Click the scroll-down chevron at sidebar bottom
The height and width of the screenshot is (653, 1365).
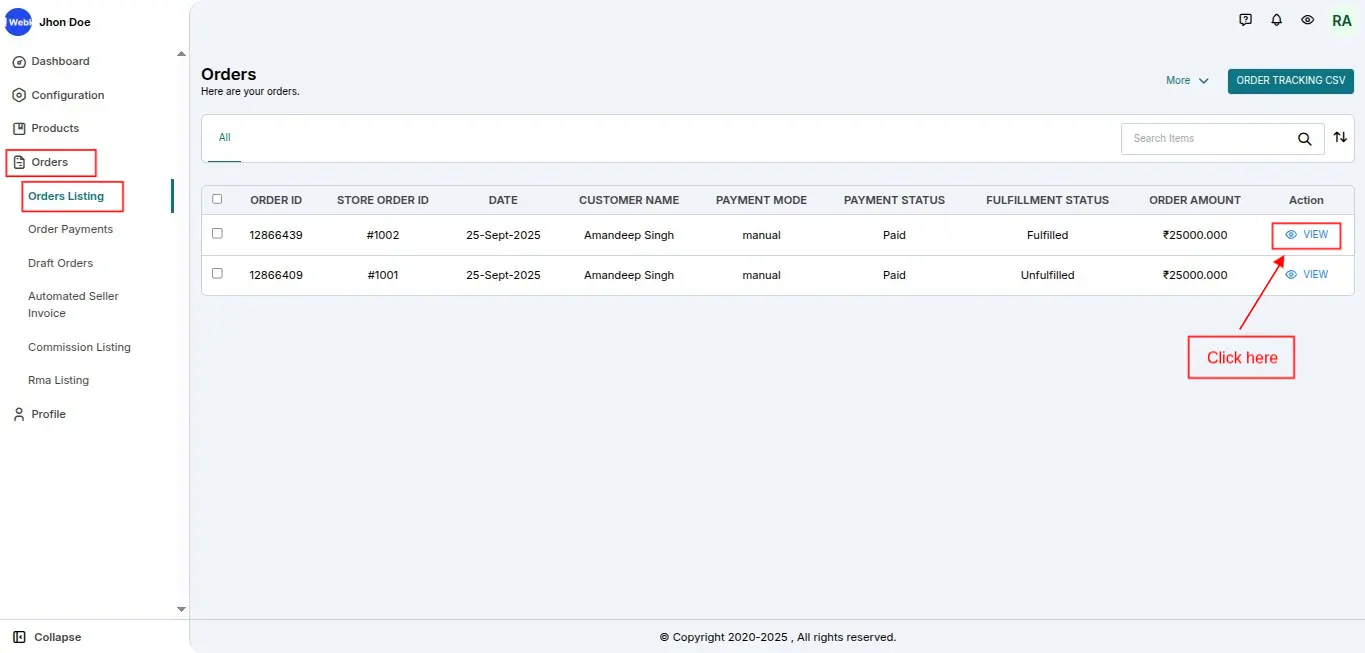click(181, 608)
